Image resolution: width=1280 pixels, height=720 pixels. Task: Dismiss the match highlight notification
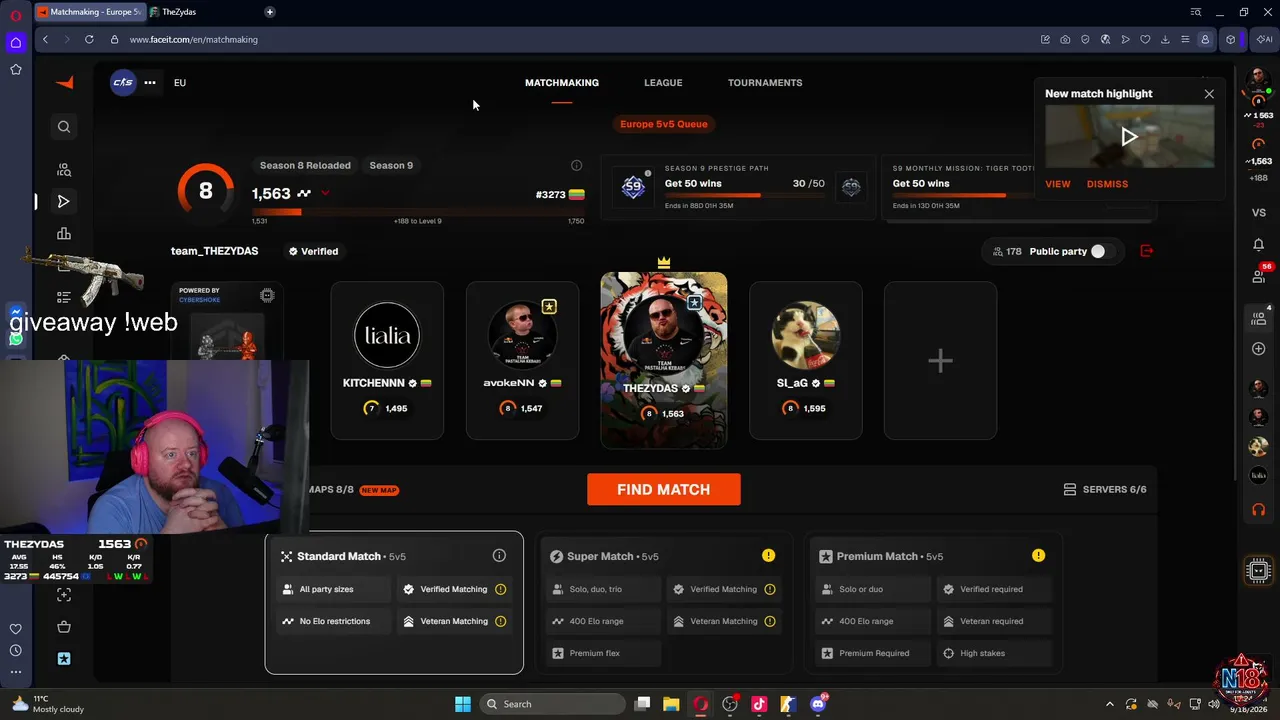click(1107, 184)
